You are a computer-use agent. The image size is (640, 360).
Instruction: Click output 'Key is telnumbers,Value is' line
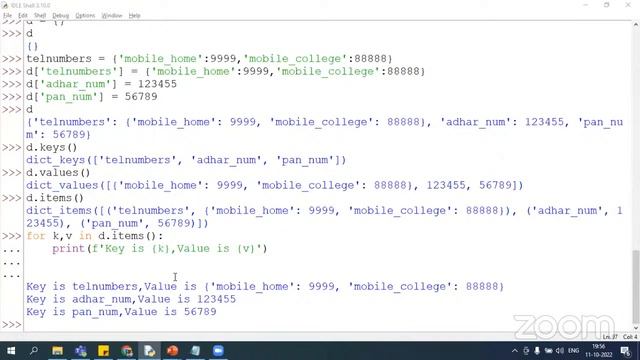coord(265,287)
